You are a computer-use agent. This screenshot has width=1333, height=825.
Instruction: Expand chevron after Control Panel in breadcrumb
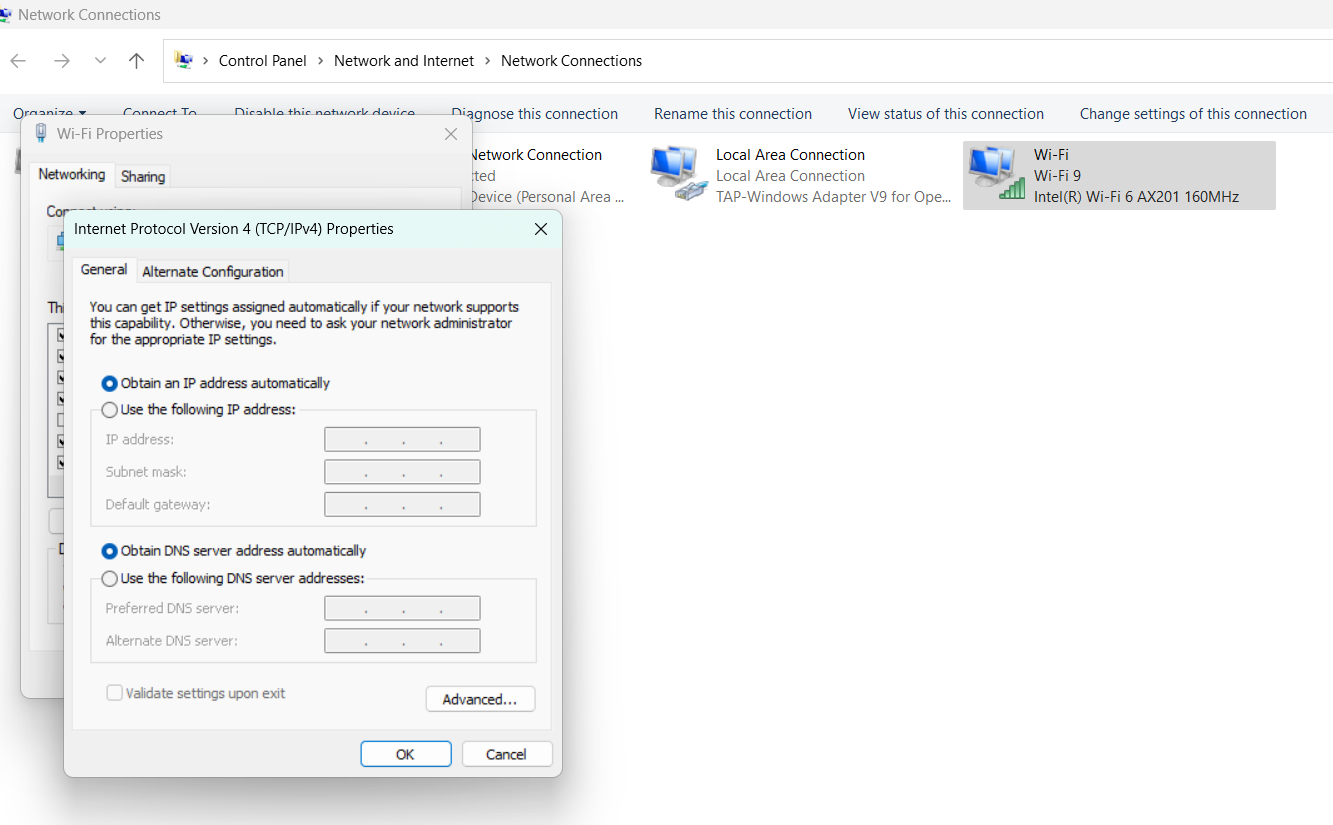tap(321, 61)
